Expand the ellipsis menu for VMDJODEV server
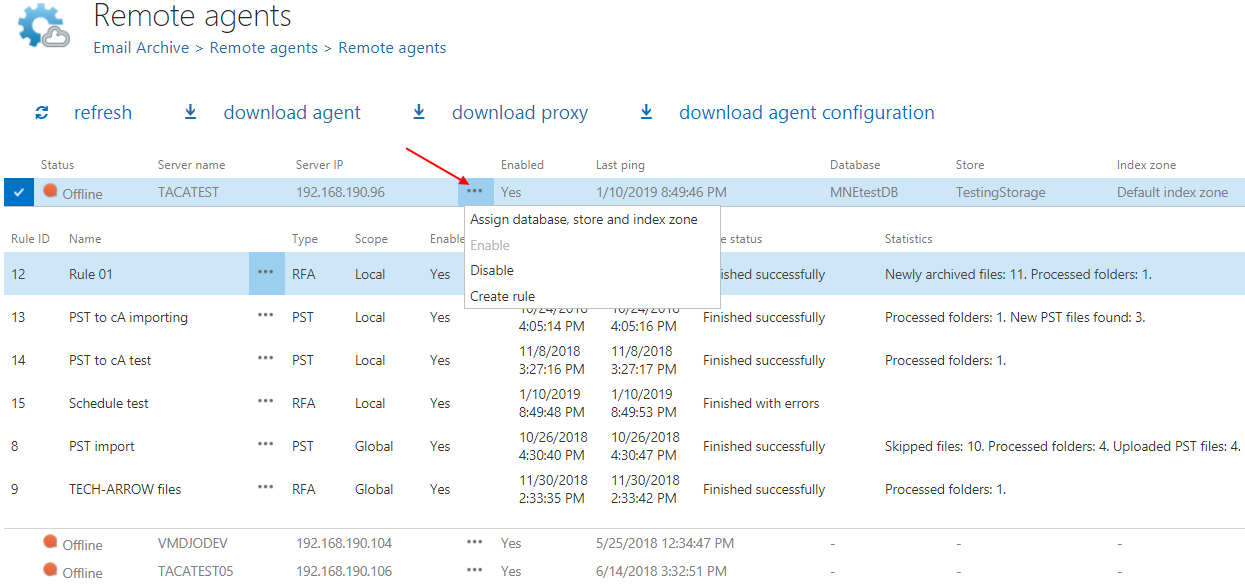This screenshot has width=1245, height=584. tap(474, 543)
